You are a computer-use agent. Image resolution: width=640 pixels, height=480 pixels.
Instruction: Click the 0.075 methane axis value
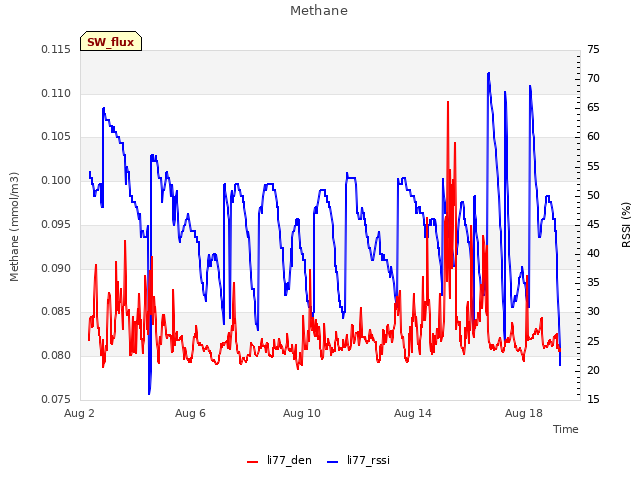(x=56, y=399)
